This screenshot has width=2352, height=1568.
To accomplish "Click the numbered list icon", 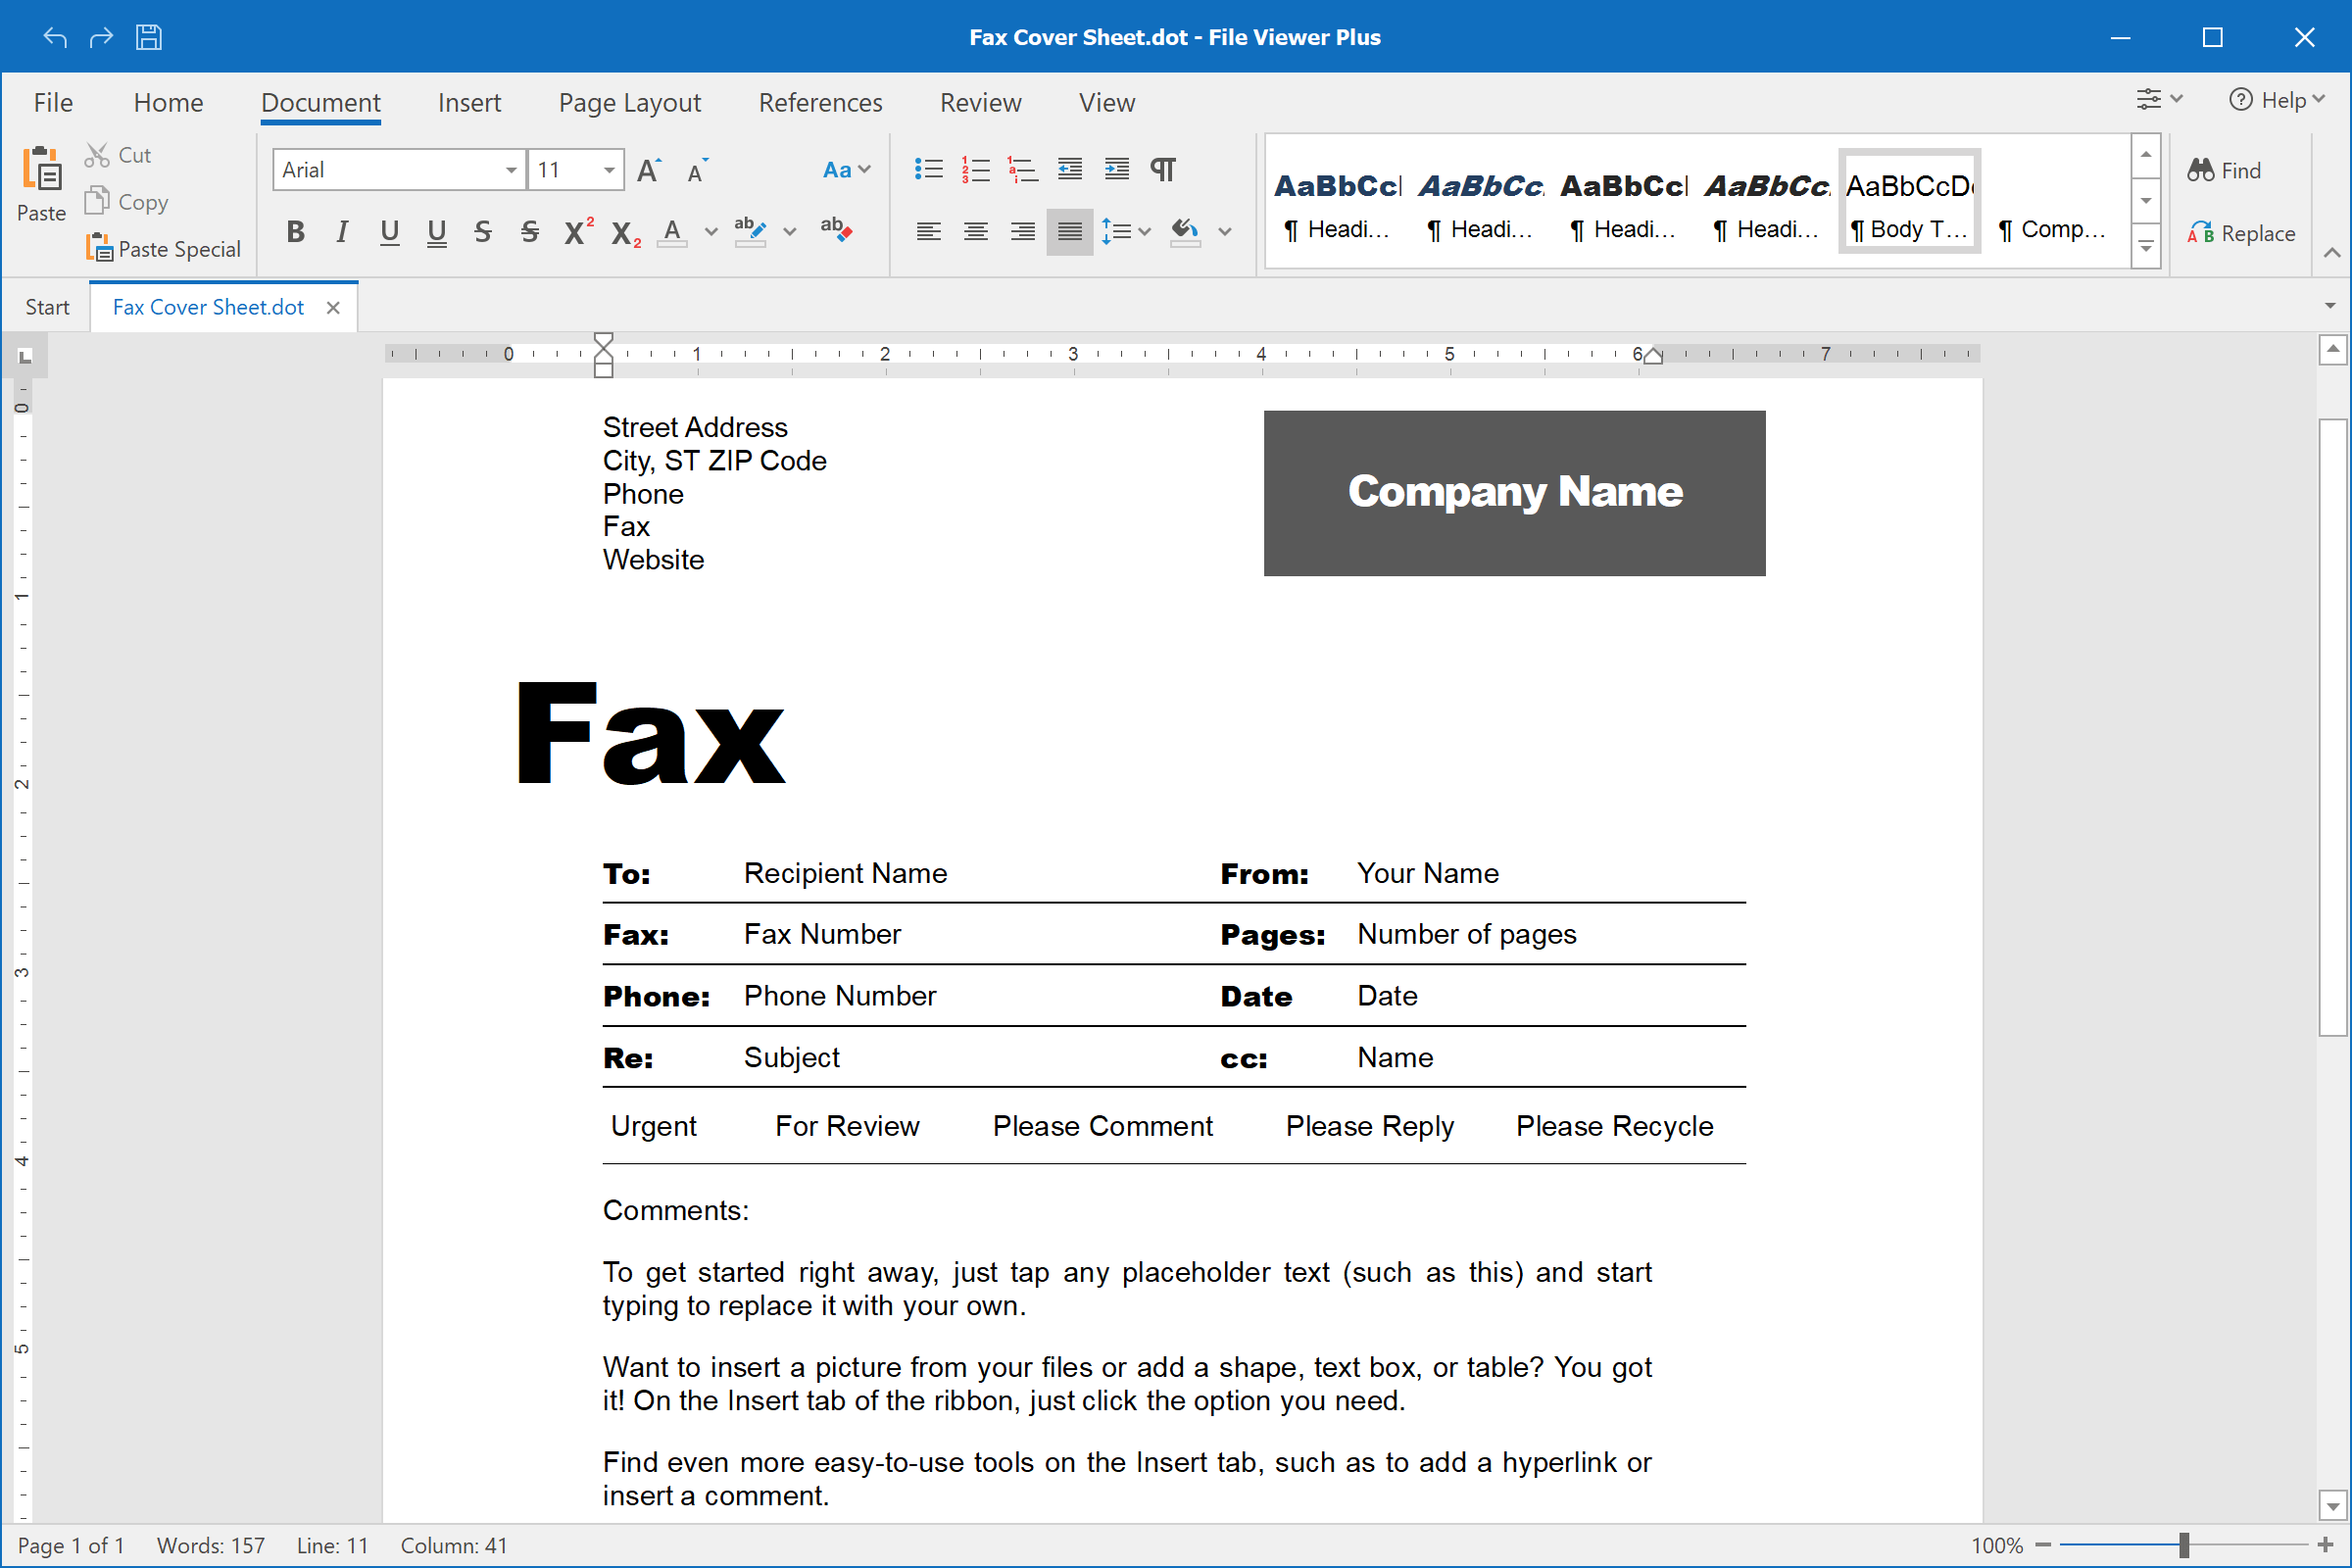I will (975, 169).
